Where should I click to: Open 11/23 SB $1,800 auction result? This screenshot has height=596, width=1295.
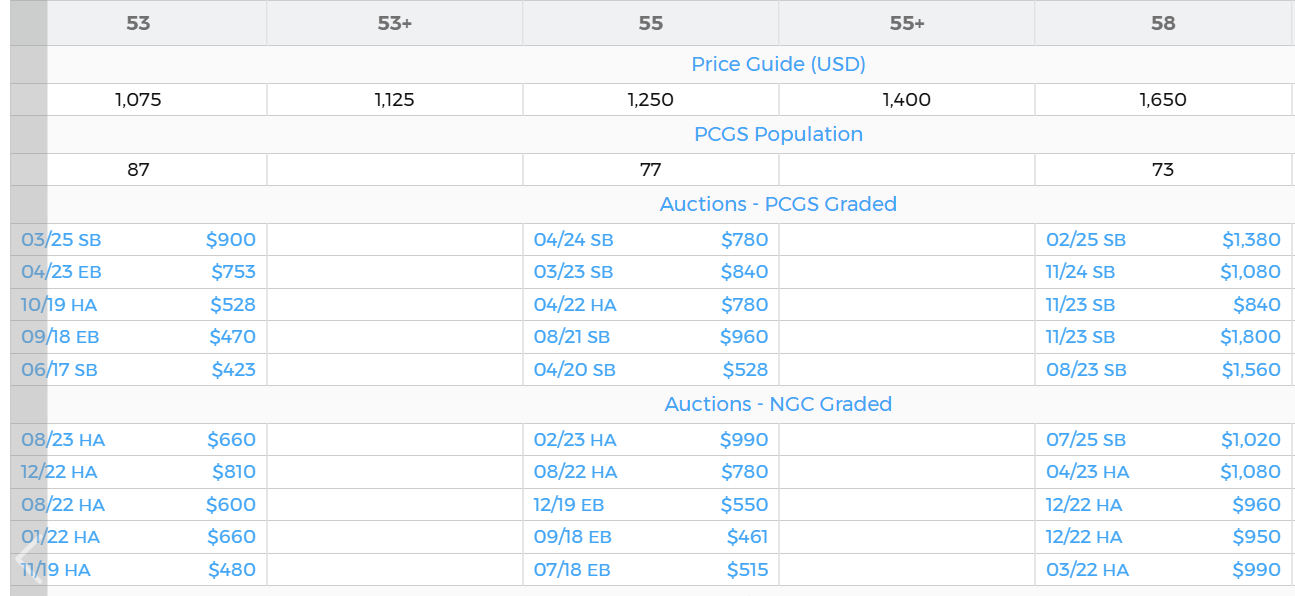1162,337
